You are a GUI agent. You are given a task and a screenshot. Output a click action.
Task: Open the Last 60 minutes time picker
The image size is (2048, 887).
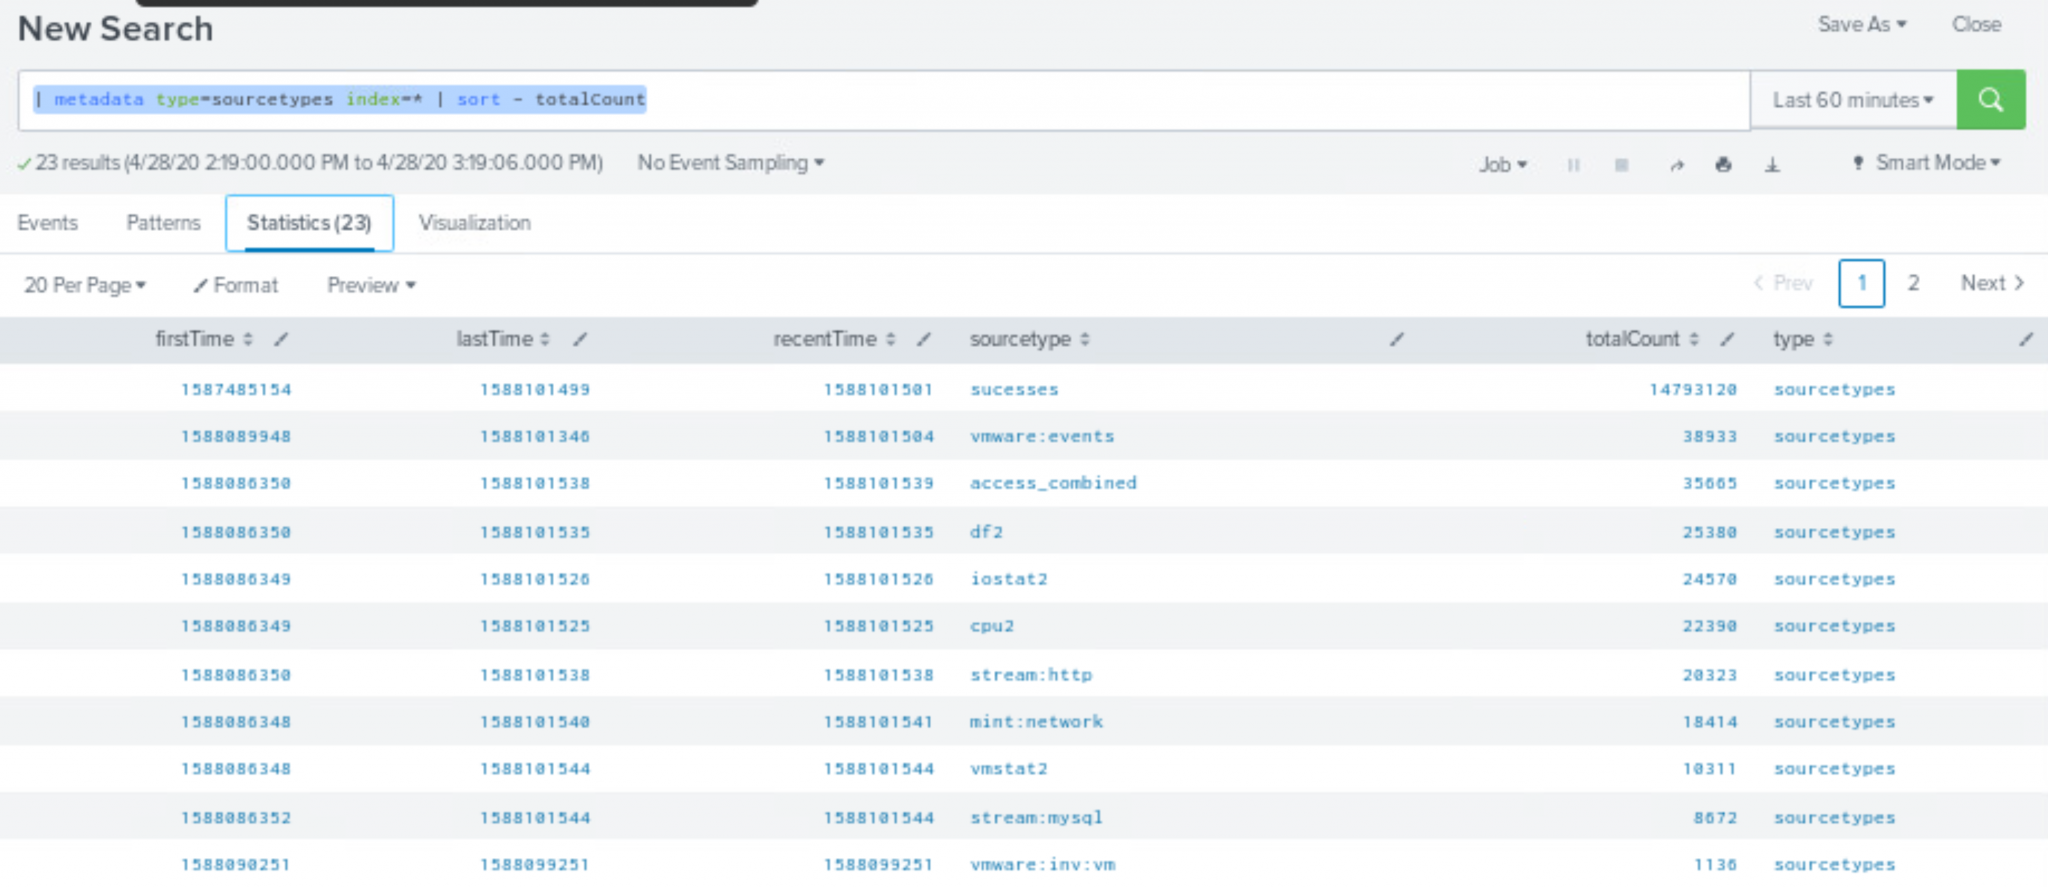(x=1853, y=100)
